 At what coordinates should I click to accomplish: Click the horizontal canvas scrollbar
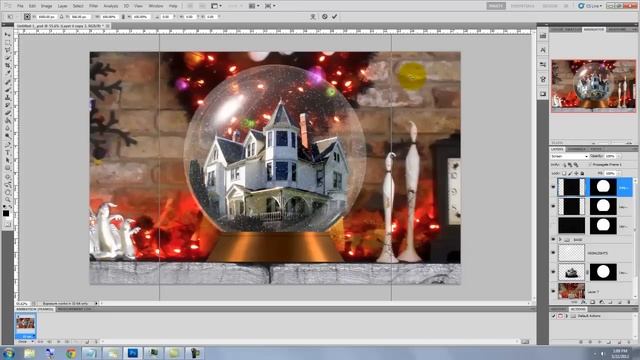pyautogui.click(x=314, y=303)
